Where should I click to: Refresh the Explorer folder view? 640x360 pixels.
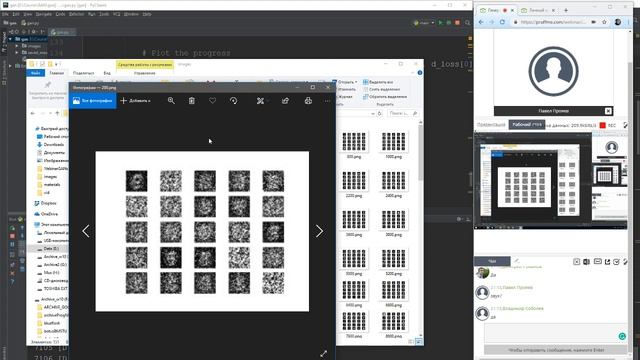pos(380,113)
